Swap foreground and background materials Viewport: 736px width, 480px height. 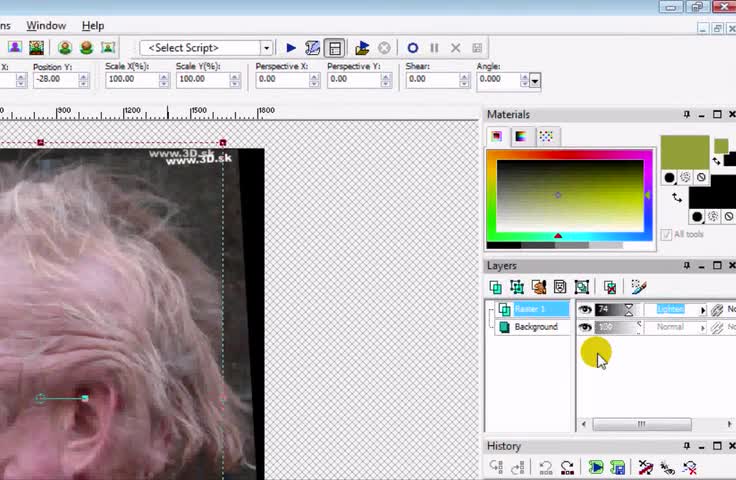click(x=677, y=198)
